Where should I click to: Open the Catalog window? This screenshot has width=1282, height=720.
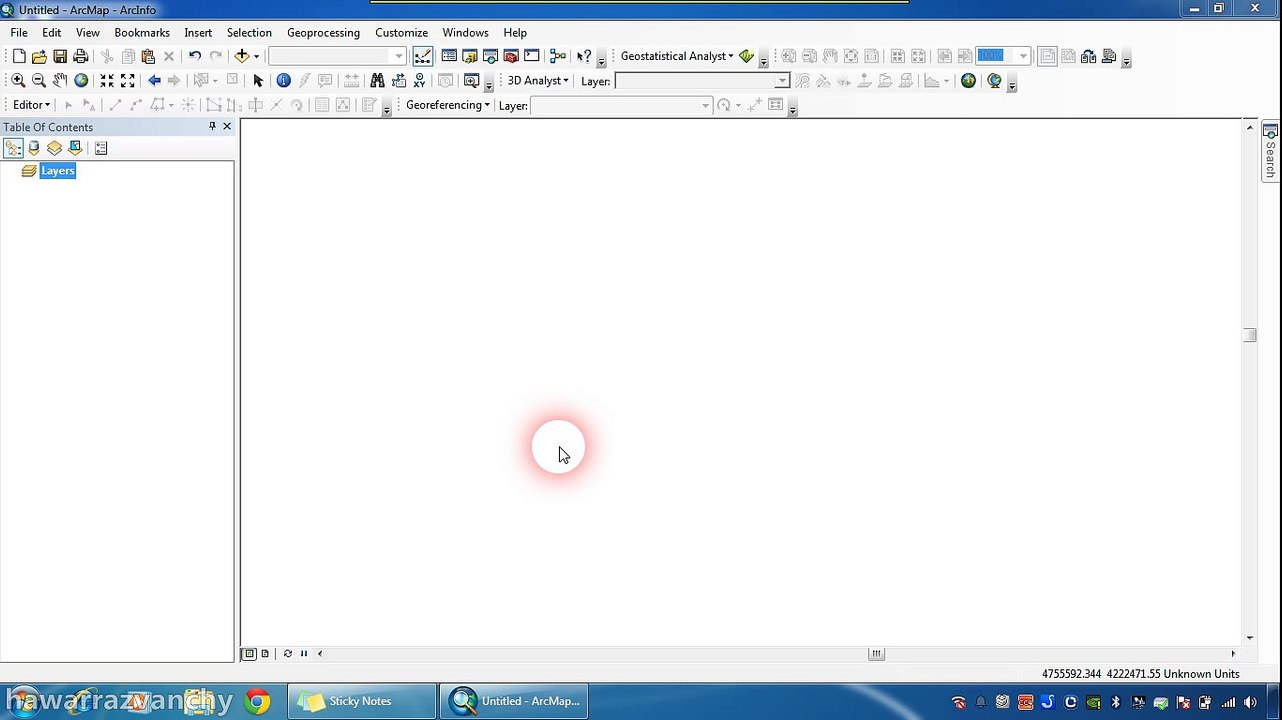[x=470, y=57]
